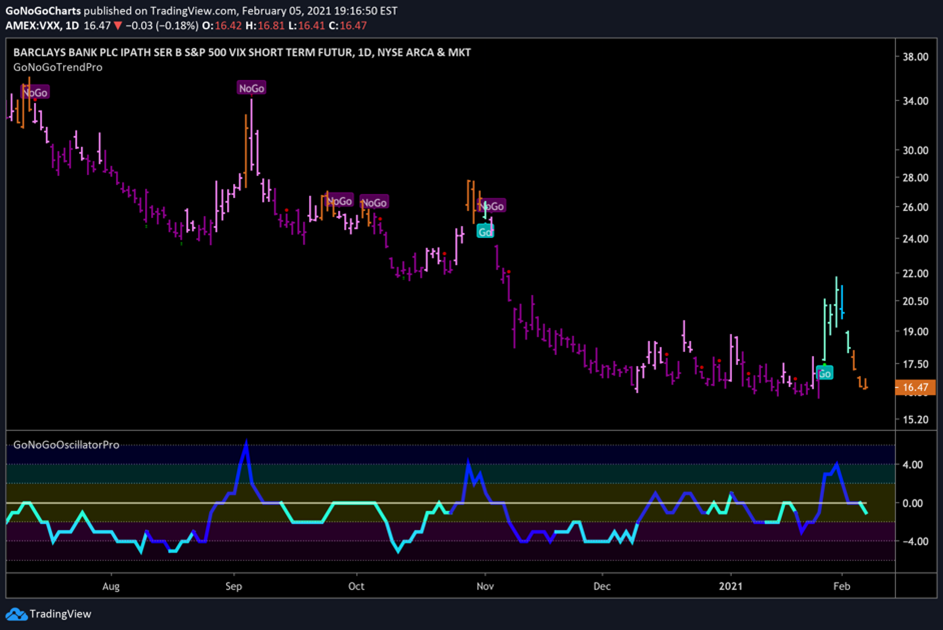Click the teal Go marker in late January
Image resolution: width=943 pixels, height=630 pixels.
[825, 373]
